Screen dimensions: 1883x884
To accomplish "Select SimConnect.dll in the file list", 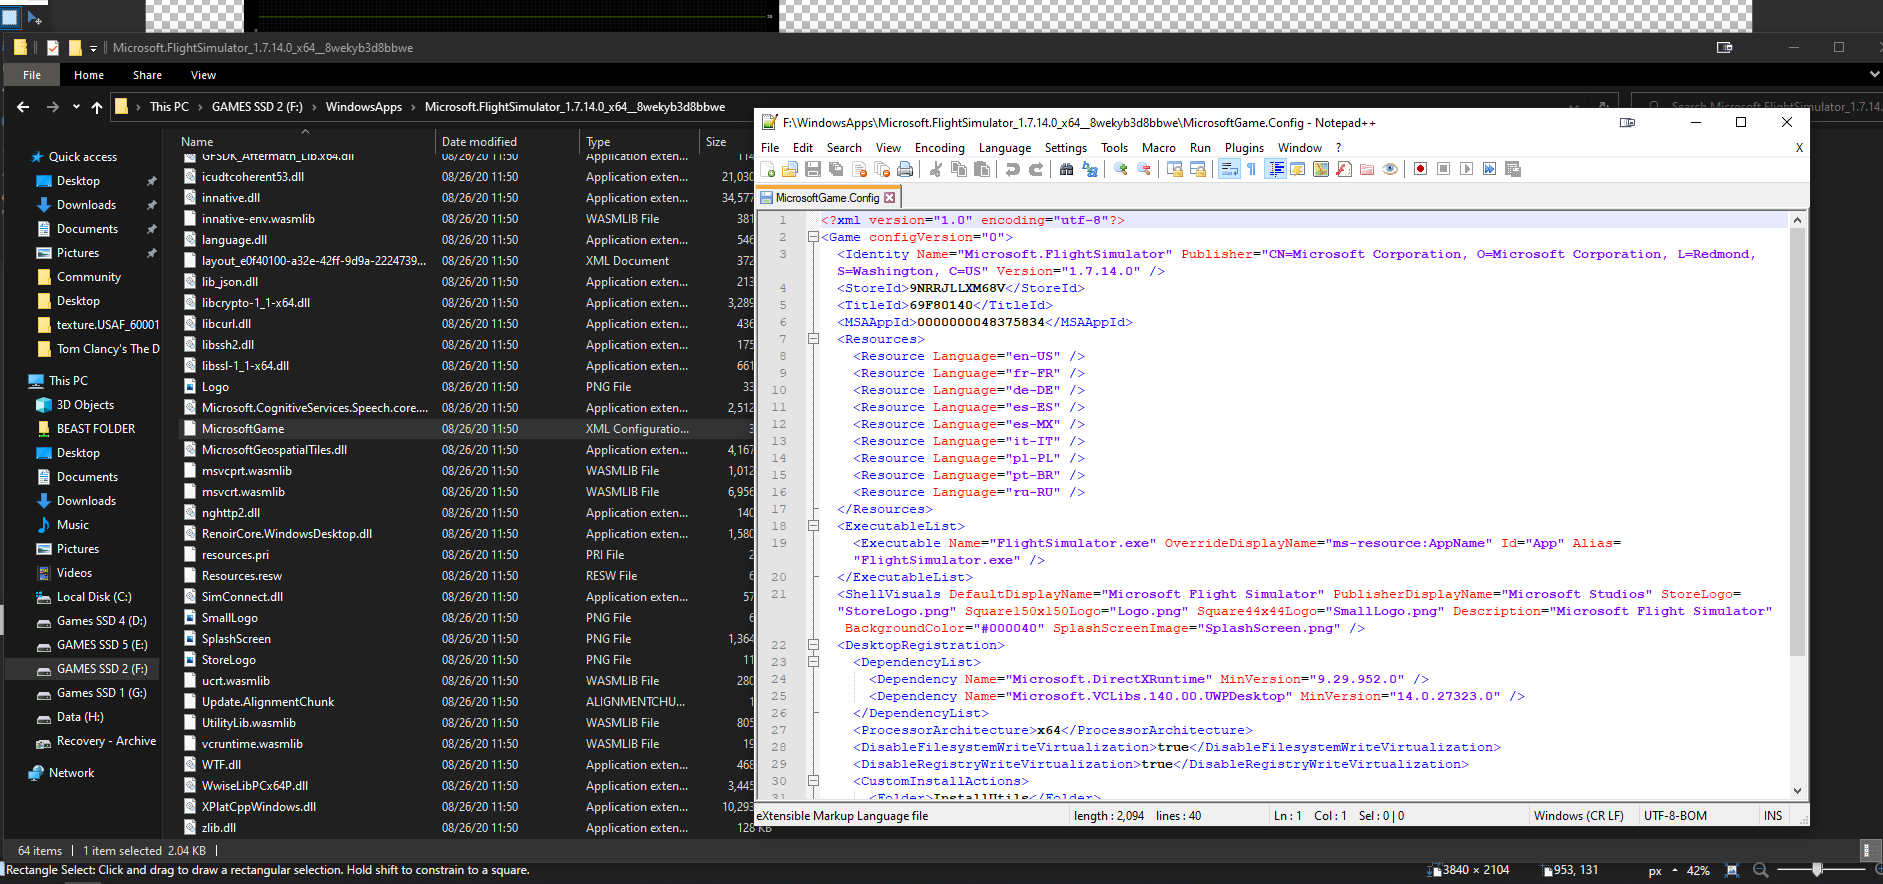I will coord(242,597).
